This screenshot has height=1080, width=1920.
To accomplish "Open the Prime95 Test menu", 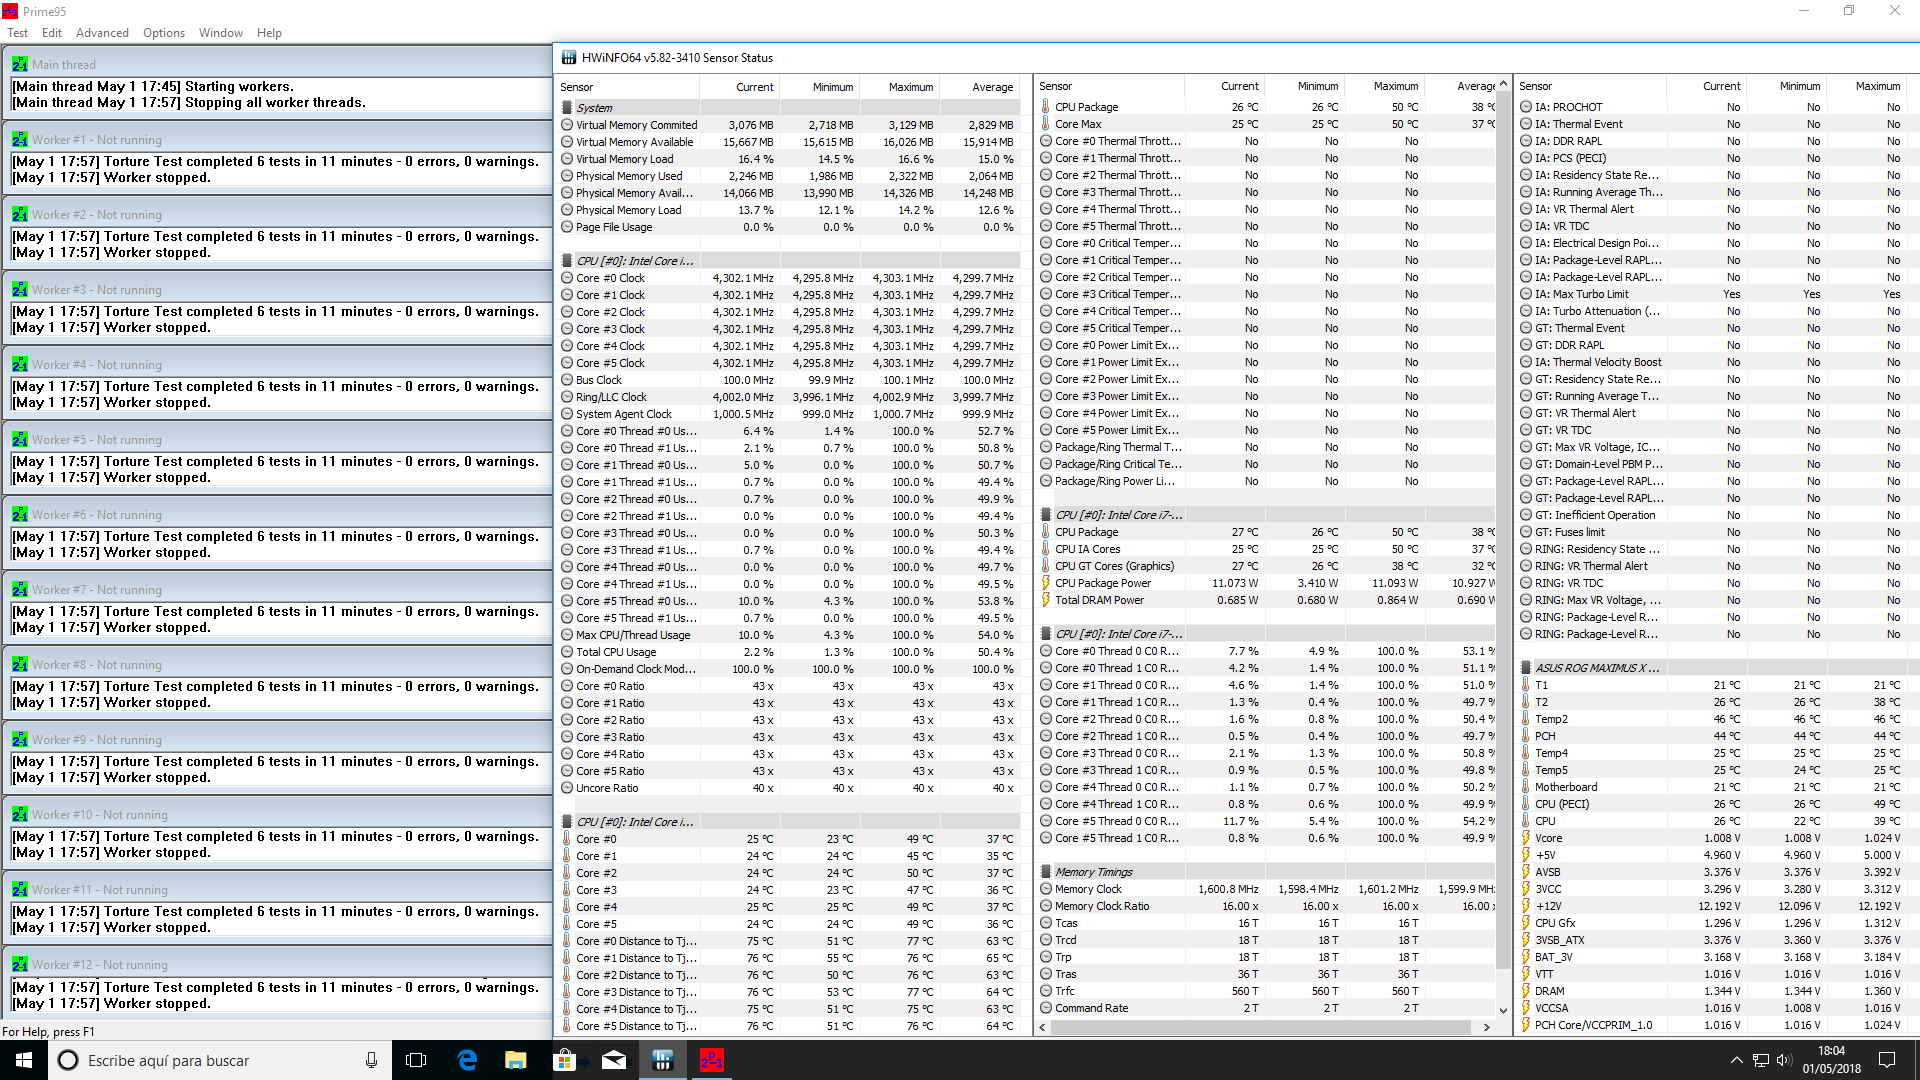I will (17, 32).
